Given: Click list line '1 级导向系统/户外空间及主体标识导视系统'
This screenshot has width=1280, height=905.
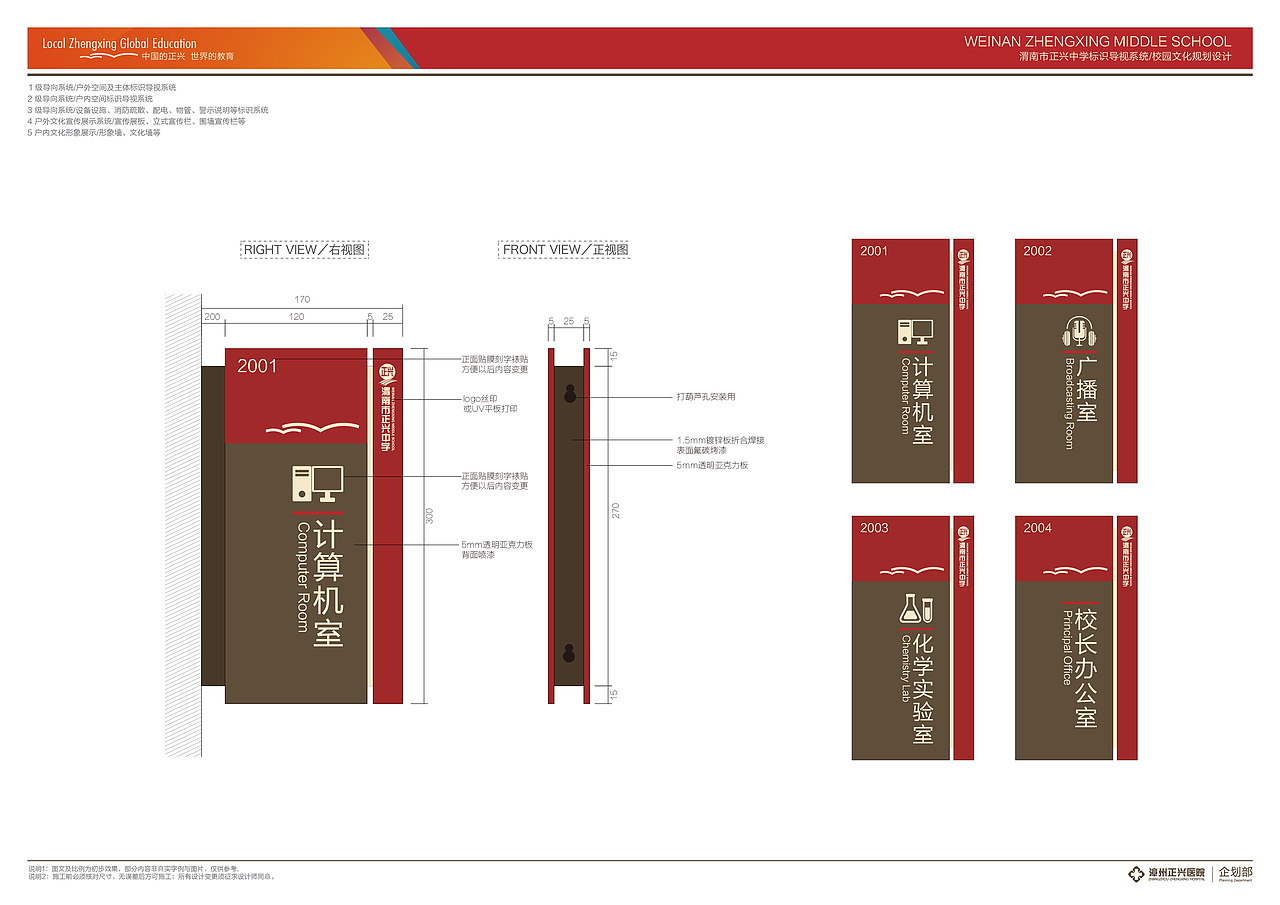Looking at the screenshot, I should (x=102, y=88).
